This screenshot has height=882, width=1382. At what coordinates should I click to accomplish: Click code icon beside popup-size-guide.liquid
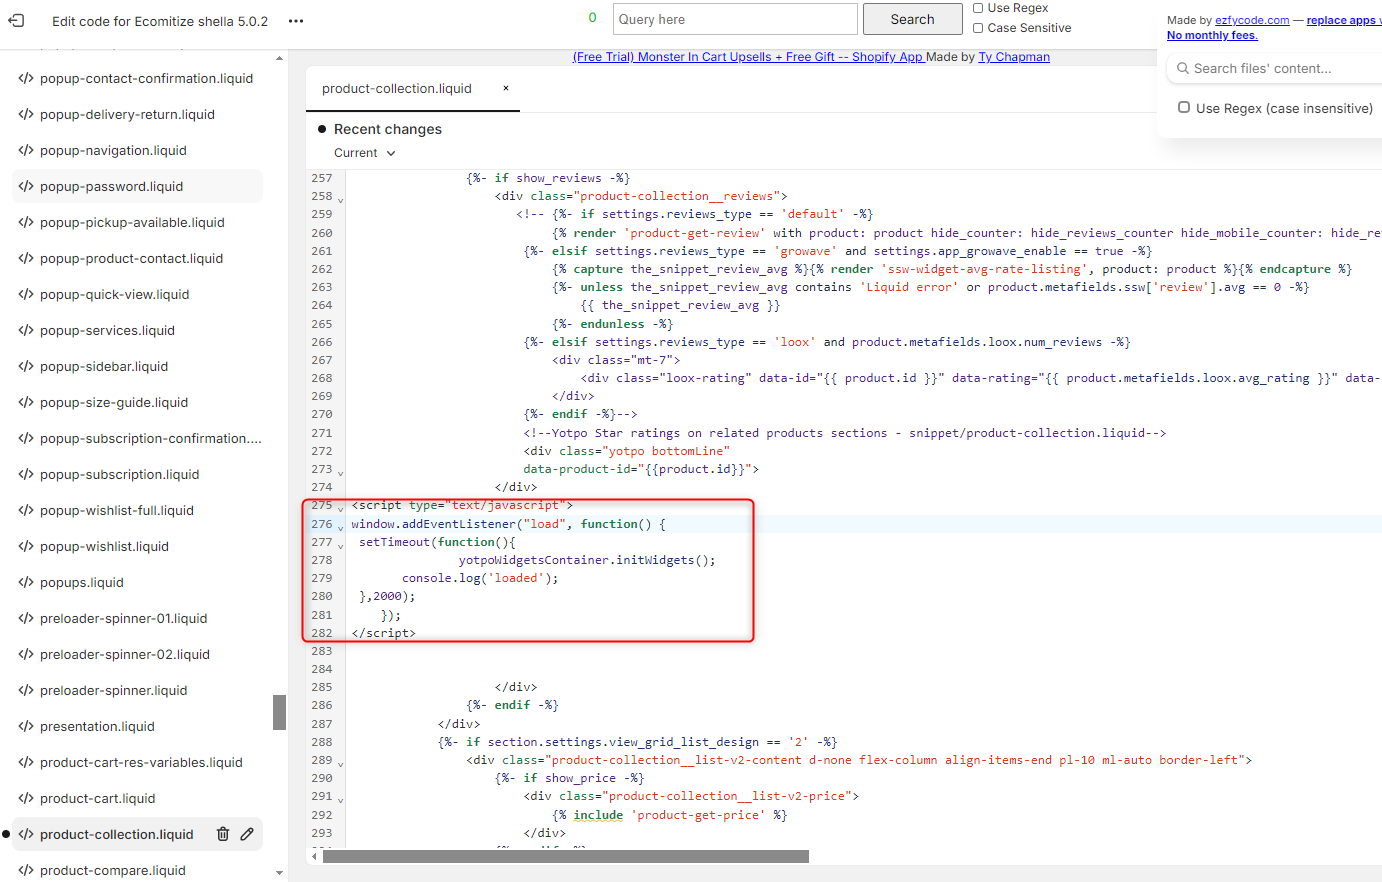[26, 402]
